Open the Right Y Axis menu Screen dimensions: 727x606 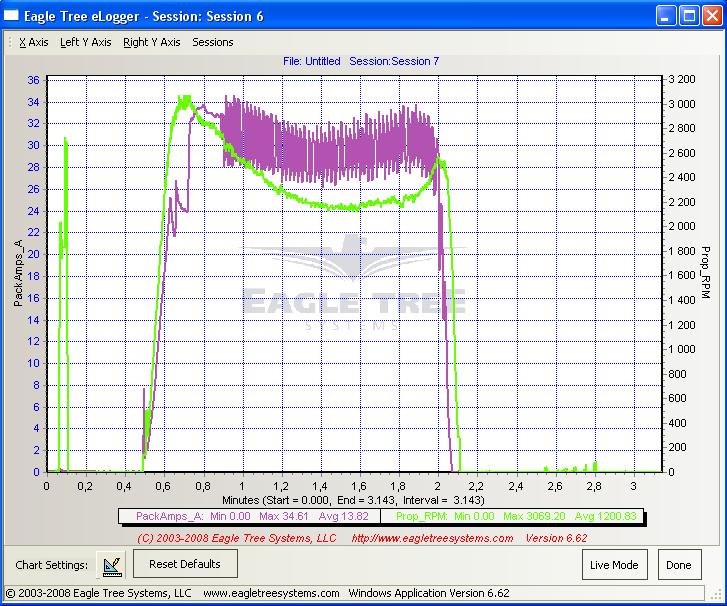click(152, 42)
